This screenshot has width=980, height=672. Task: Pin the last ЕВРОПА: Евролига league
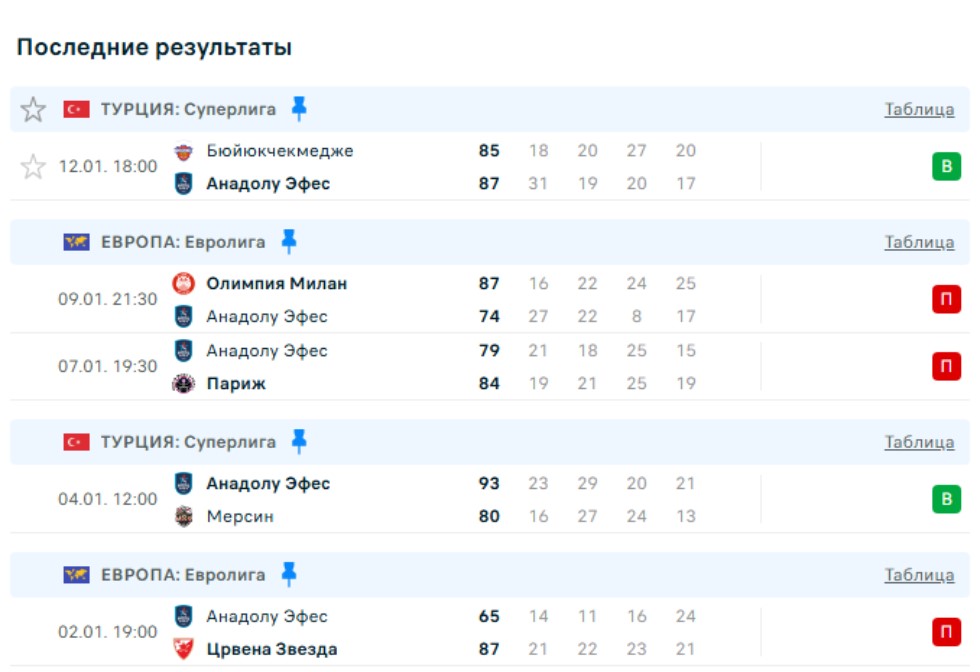tap(289, 574)
